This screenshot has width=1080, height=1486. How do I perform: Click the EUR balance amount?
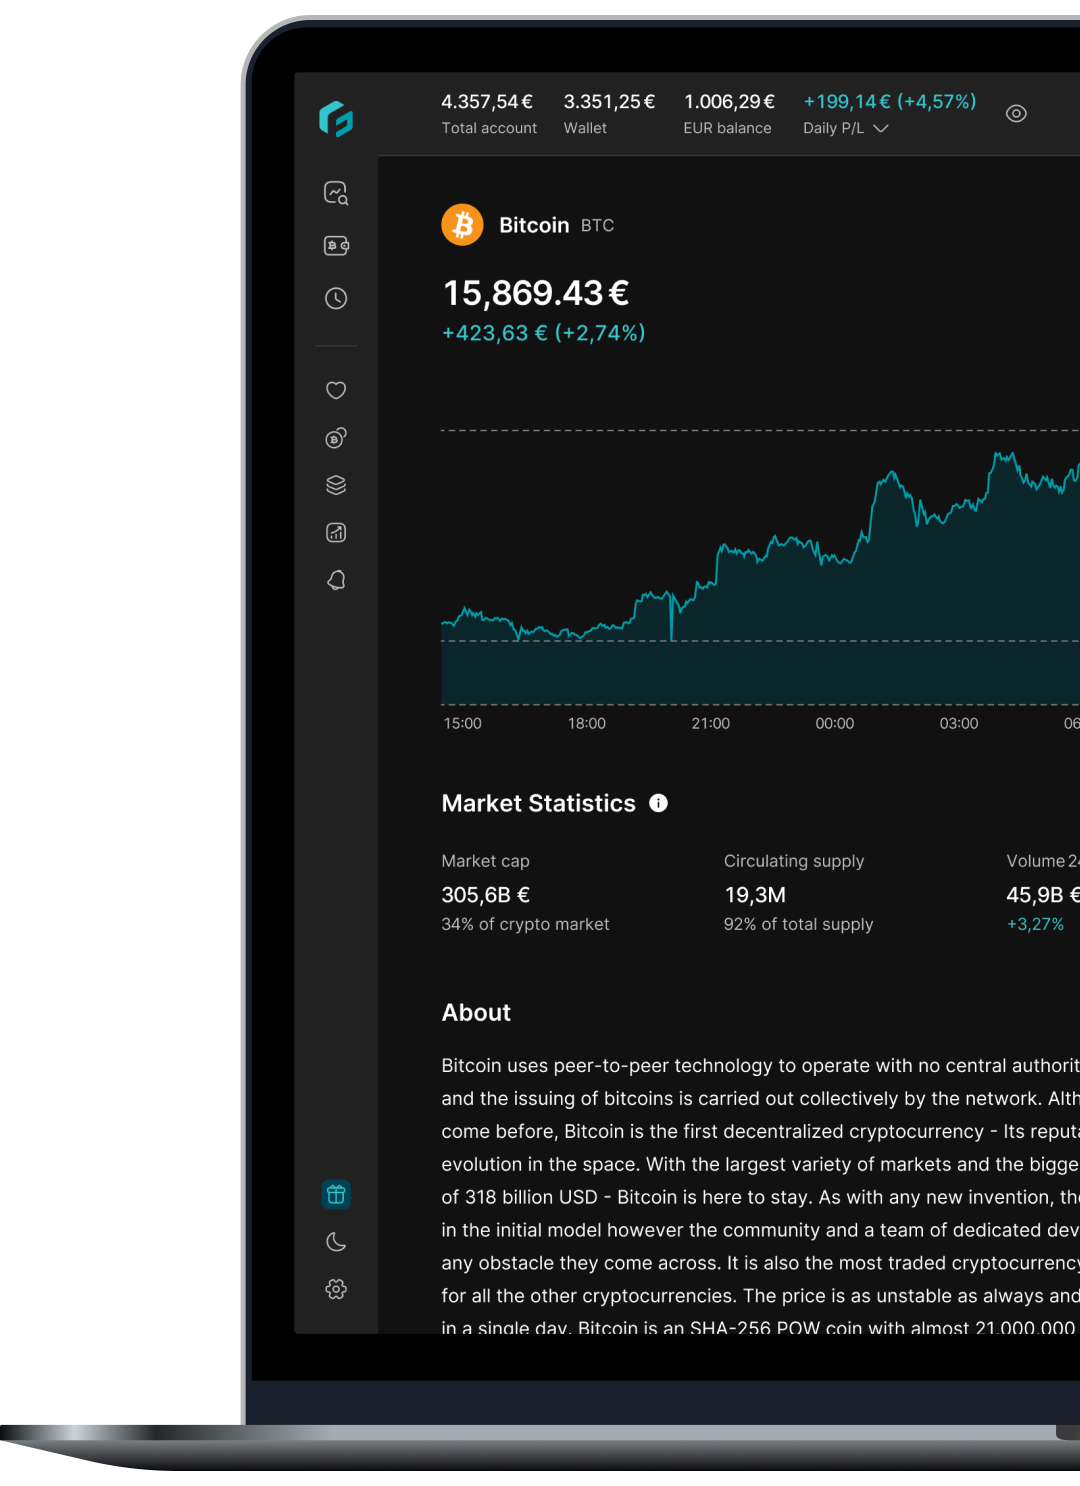[x=729, y=102]
